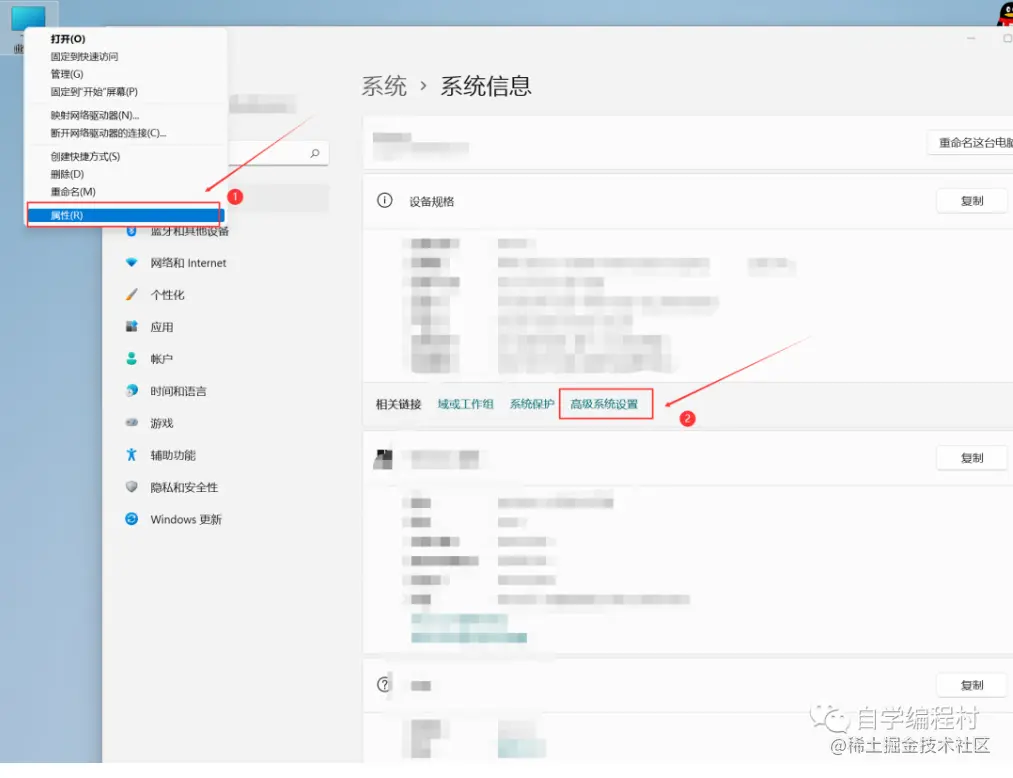
Task: Select 固定到"开始"屏幕(P) entry
Action: pos(94,92)
